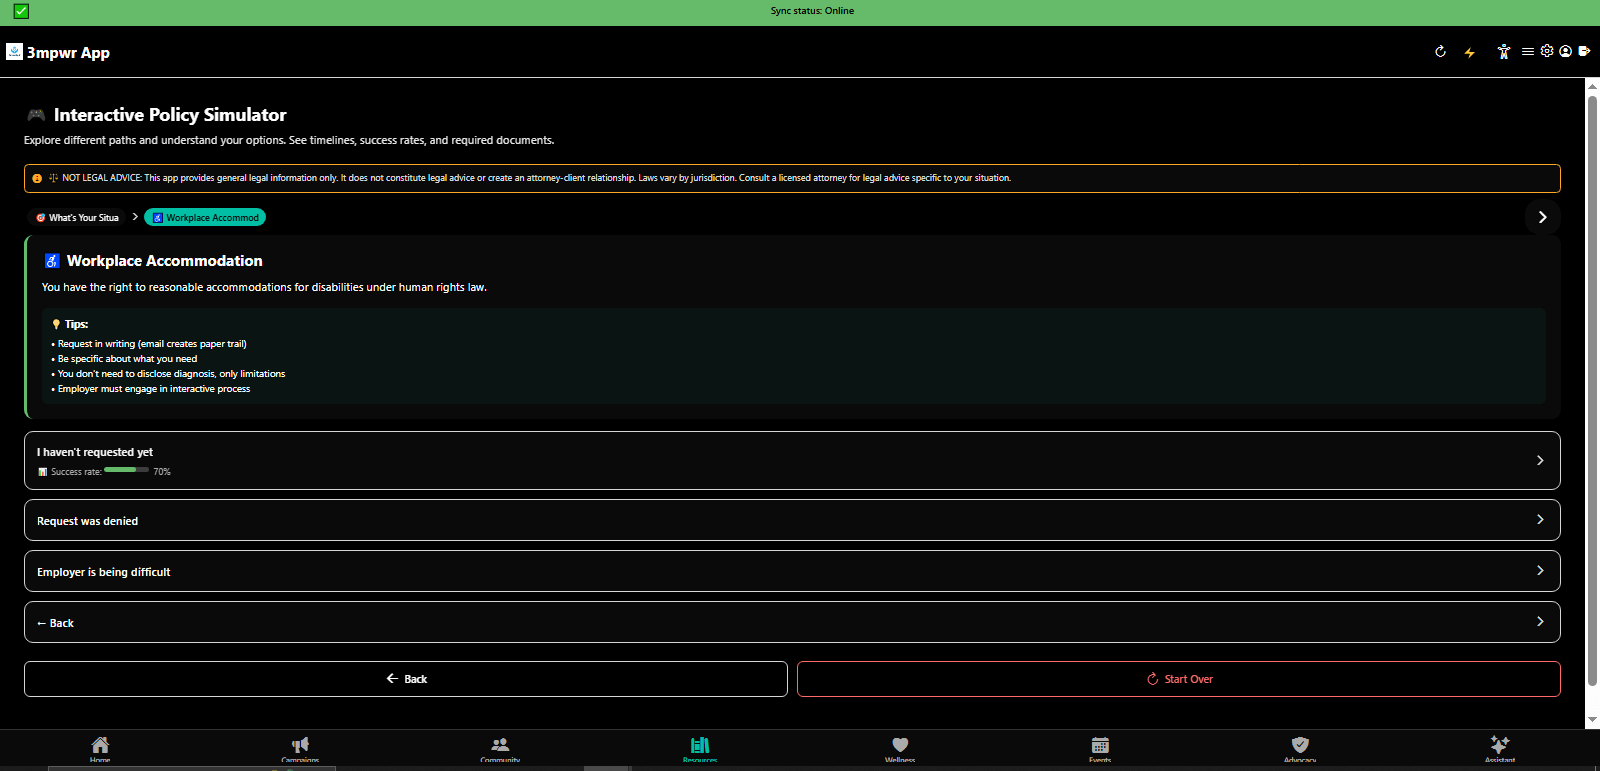Click the logout icon in the header
The width and height of the screenshot is (1600, 771).
(x=1584, y=51)
